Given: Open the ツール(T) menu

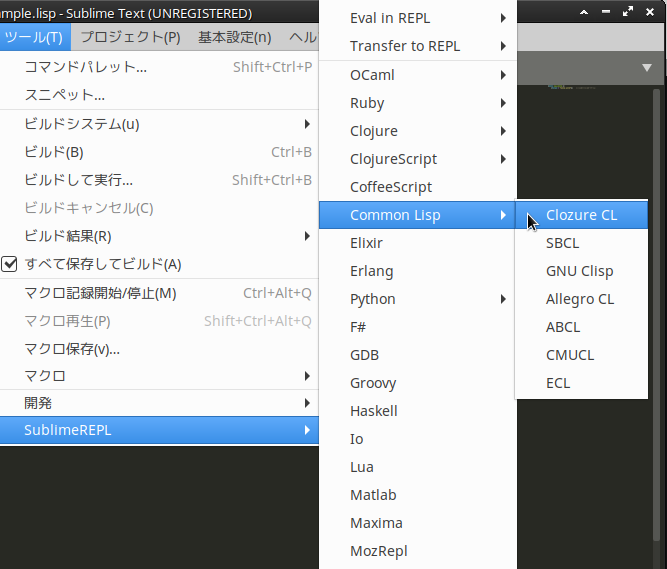Looking at the screenshot, I should (x=35, y=37).
